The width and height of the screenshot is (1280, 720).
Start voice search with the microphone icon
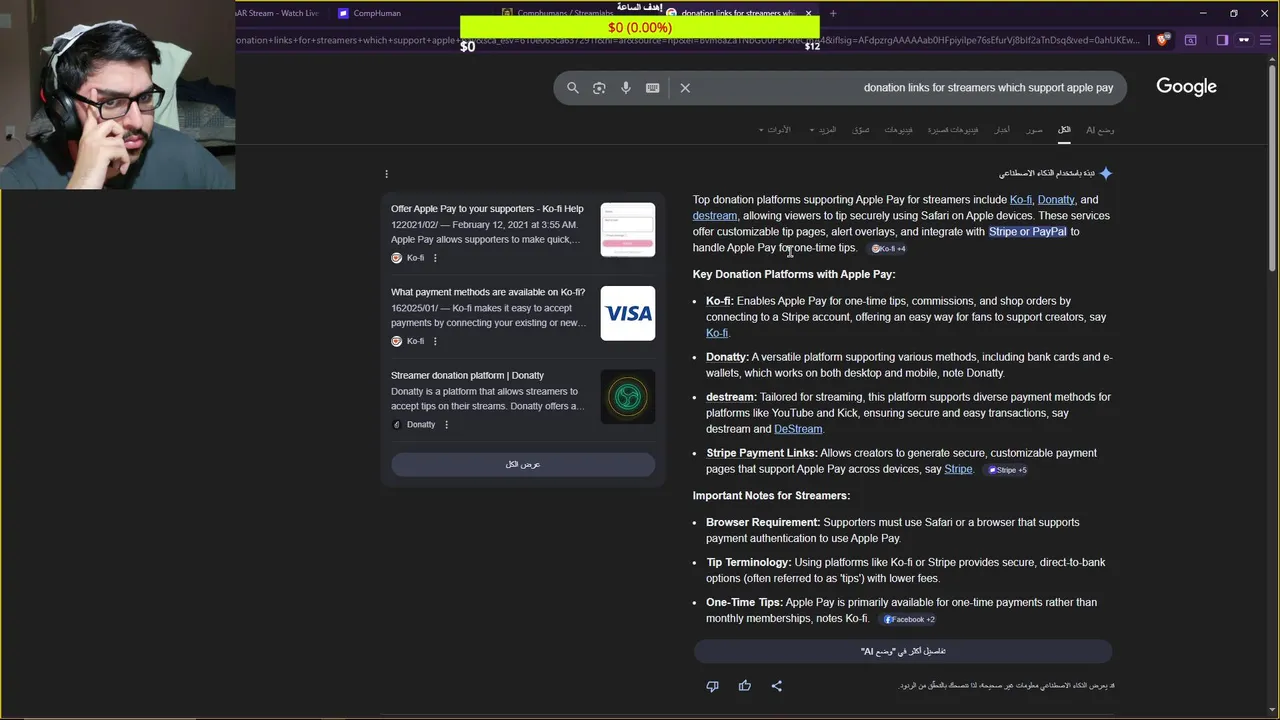[626, 88]
